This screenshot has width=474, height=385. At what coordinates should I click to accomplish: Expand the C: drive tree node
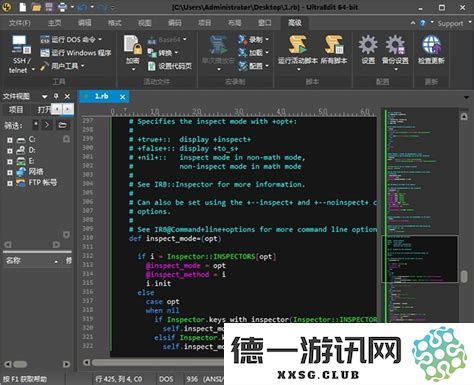pos(10,140)
